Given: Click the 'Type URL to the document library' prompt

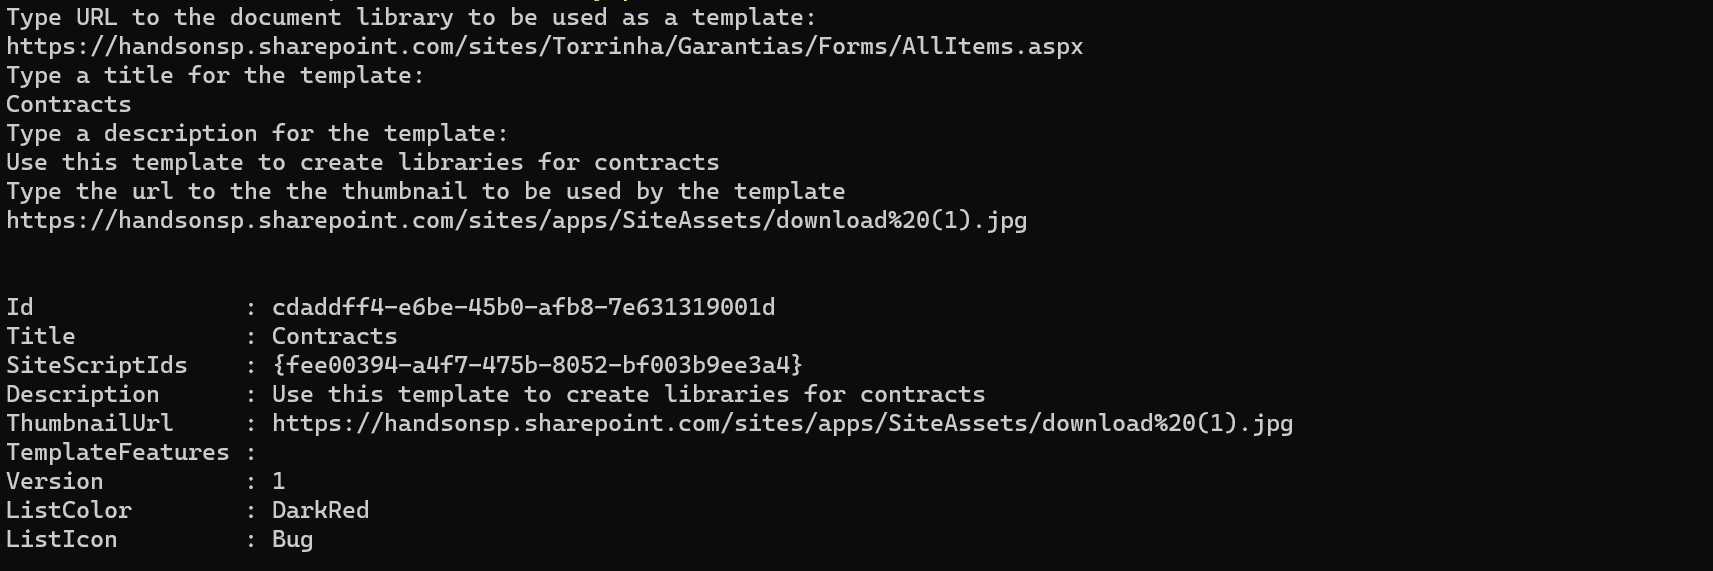Looking at the screenshot, I should 411,18.
